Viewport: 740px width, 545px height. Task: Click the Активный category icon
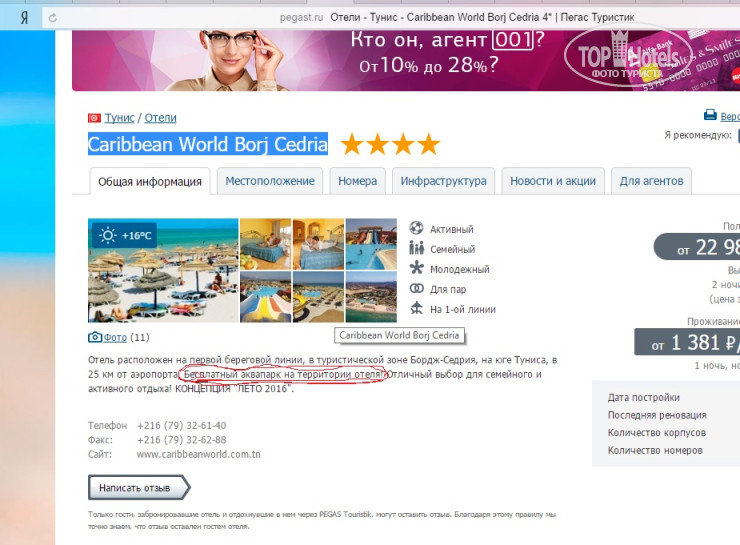point(417,229)
